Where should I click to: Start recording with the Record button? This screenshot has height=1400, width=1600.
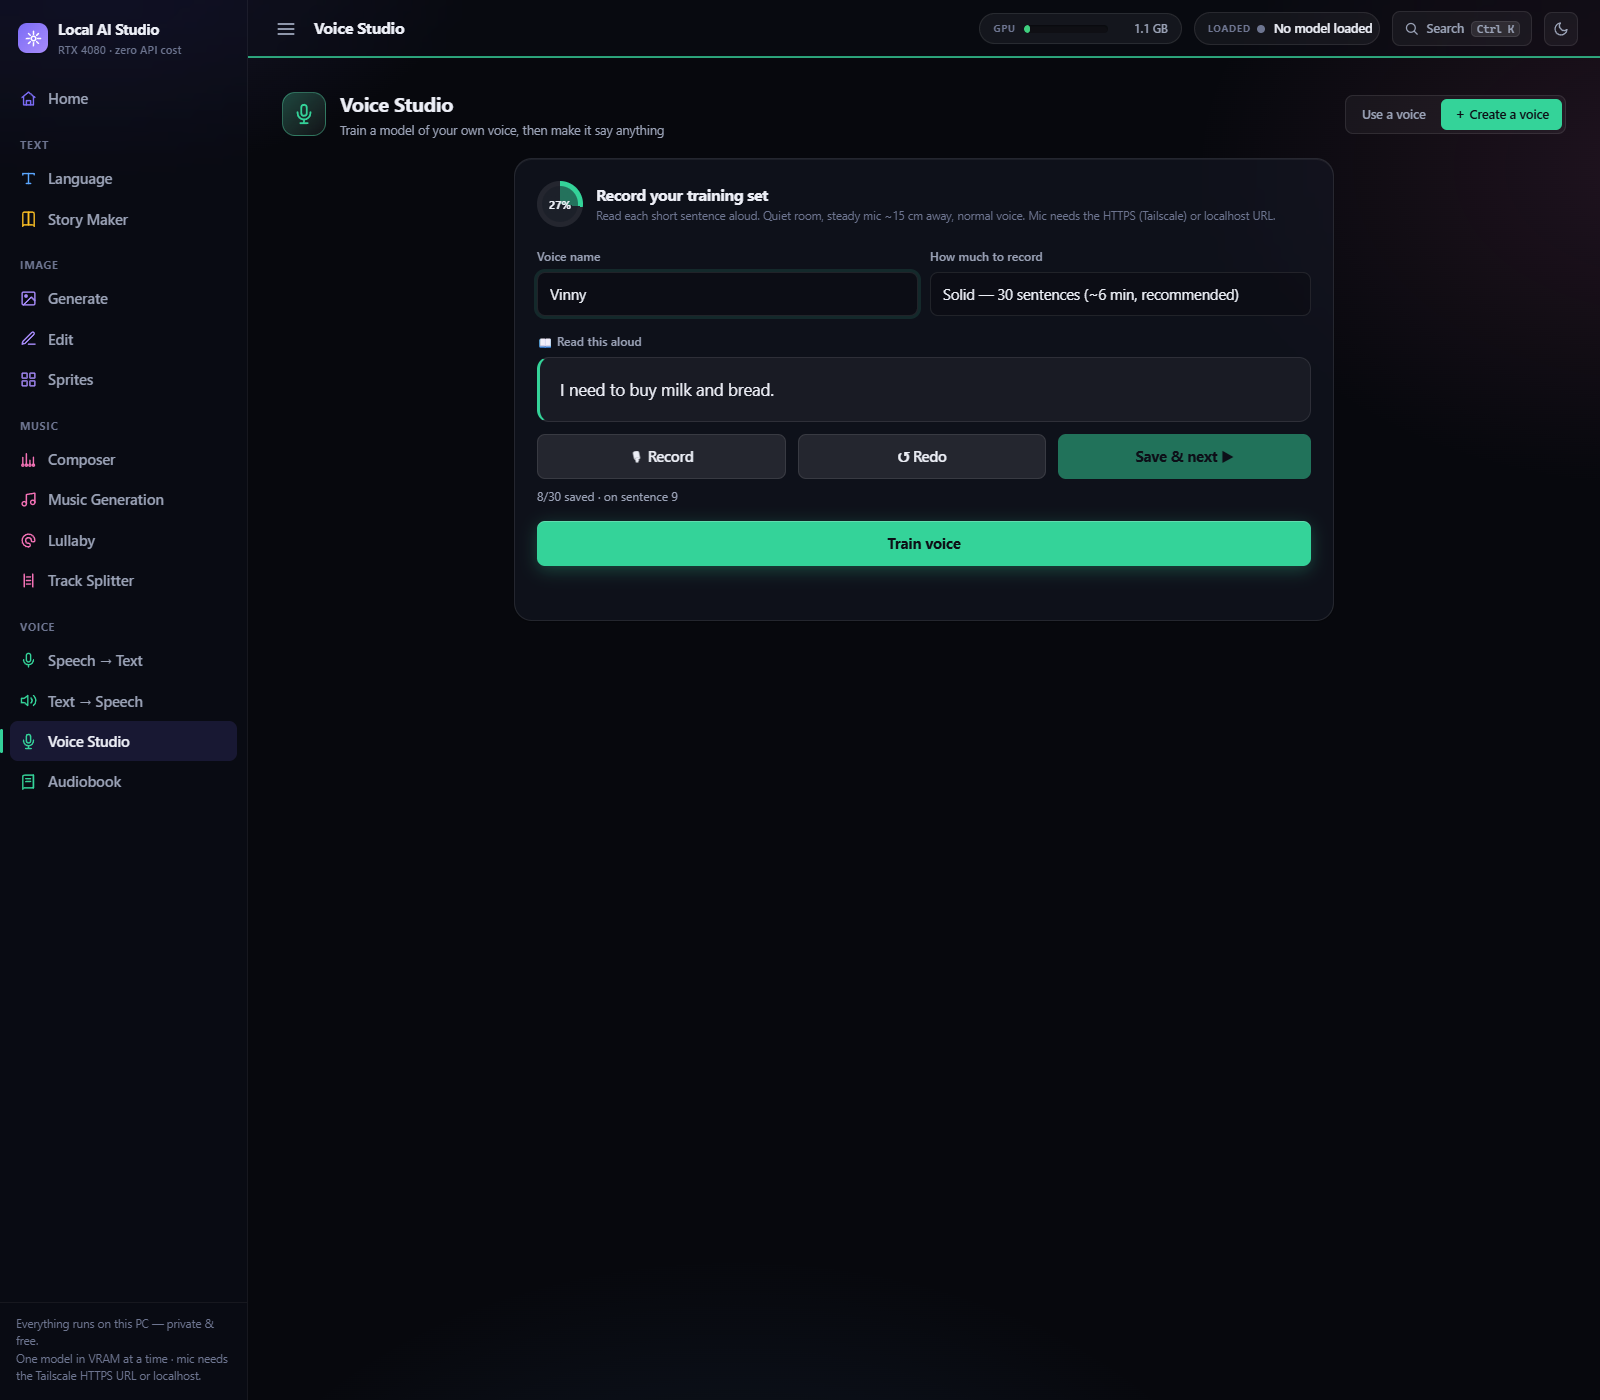point(661,457)
